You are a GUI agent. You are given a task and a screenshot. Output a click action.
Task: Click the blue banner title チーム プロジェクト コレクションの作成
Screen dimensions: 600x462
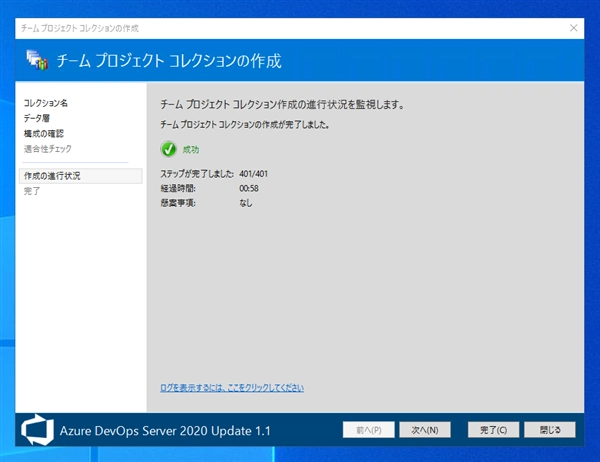pyautogui.click(x=169, y=61)
